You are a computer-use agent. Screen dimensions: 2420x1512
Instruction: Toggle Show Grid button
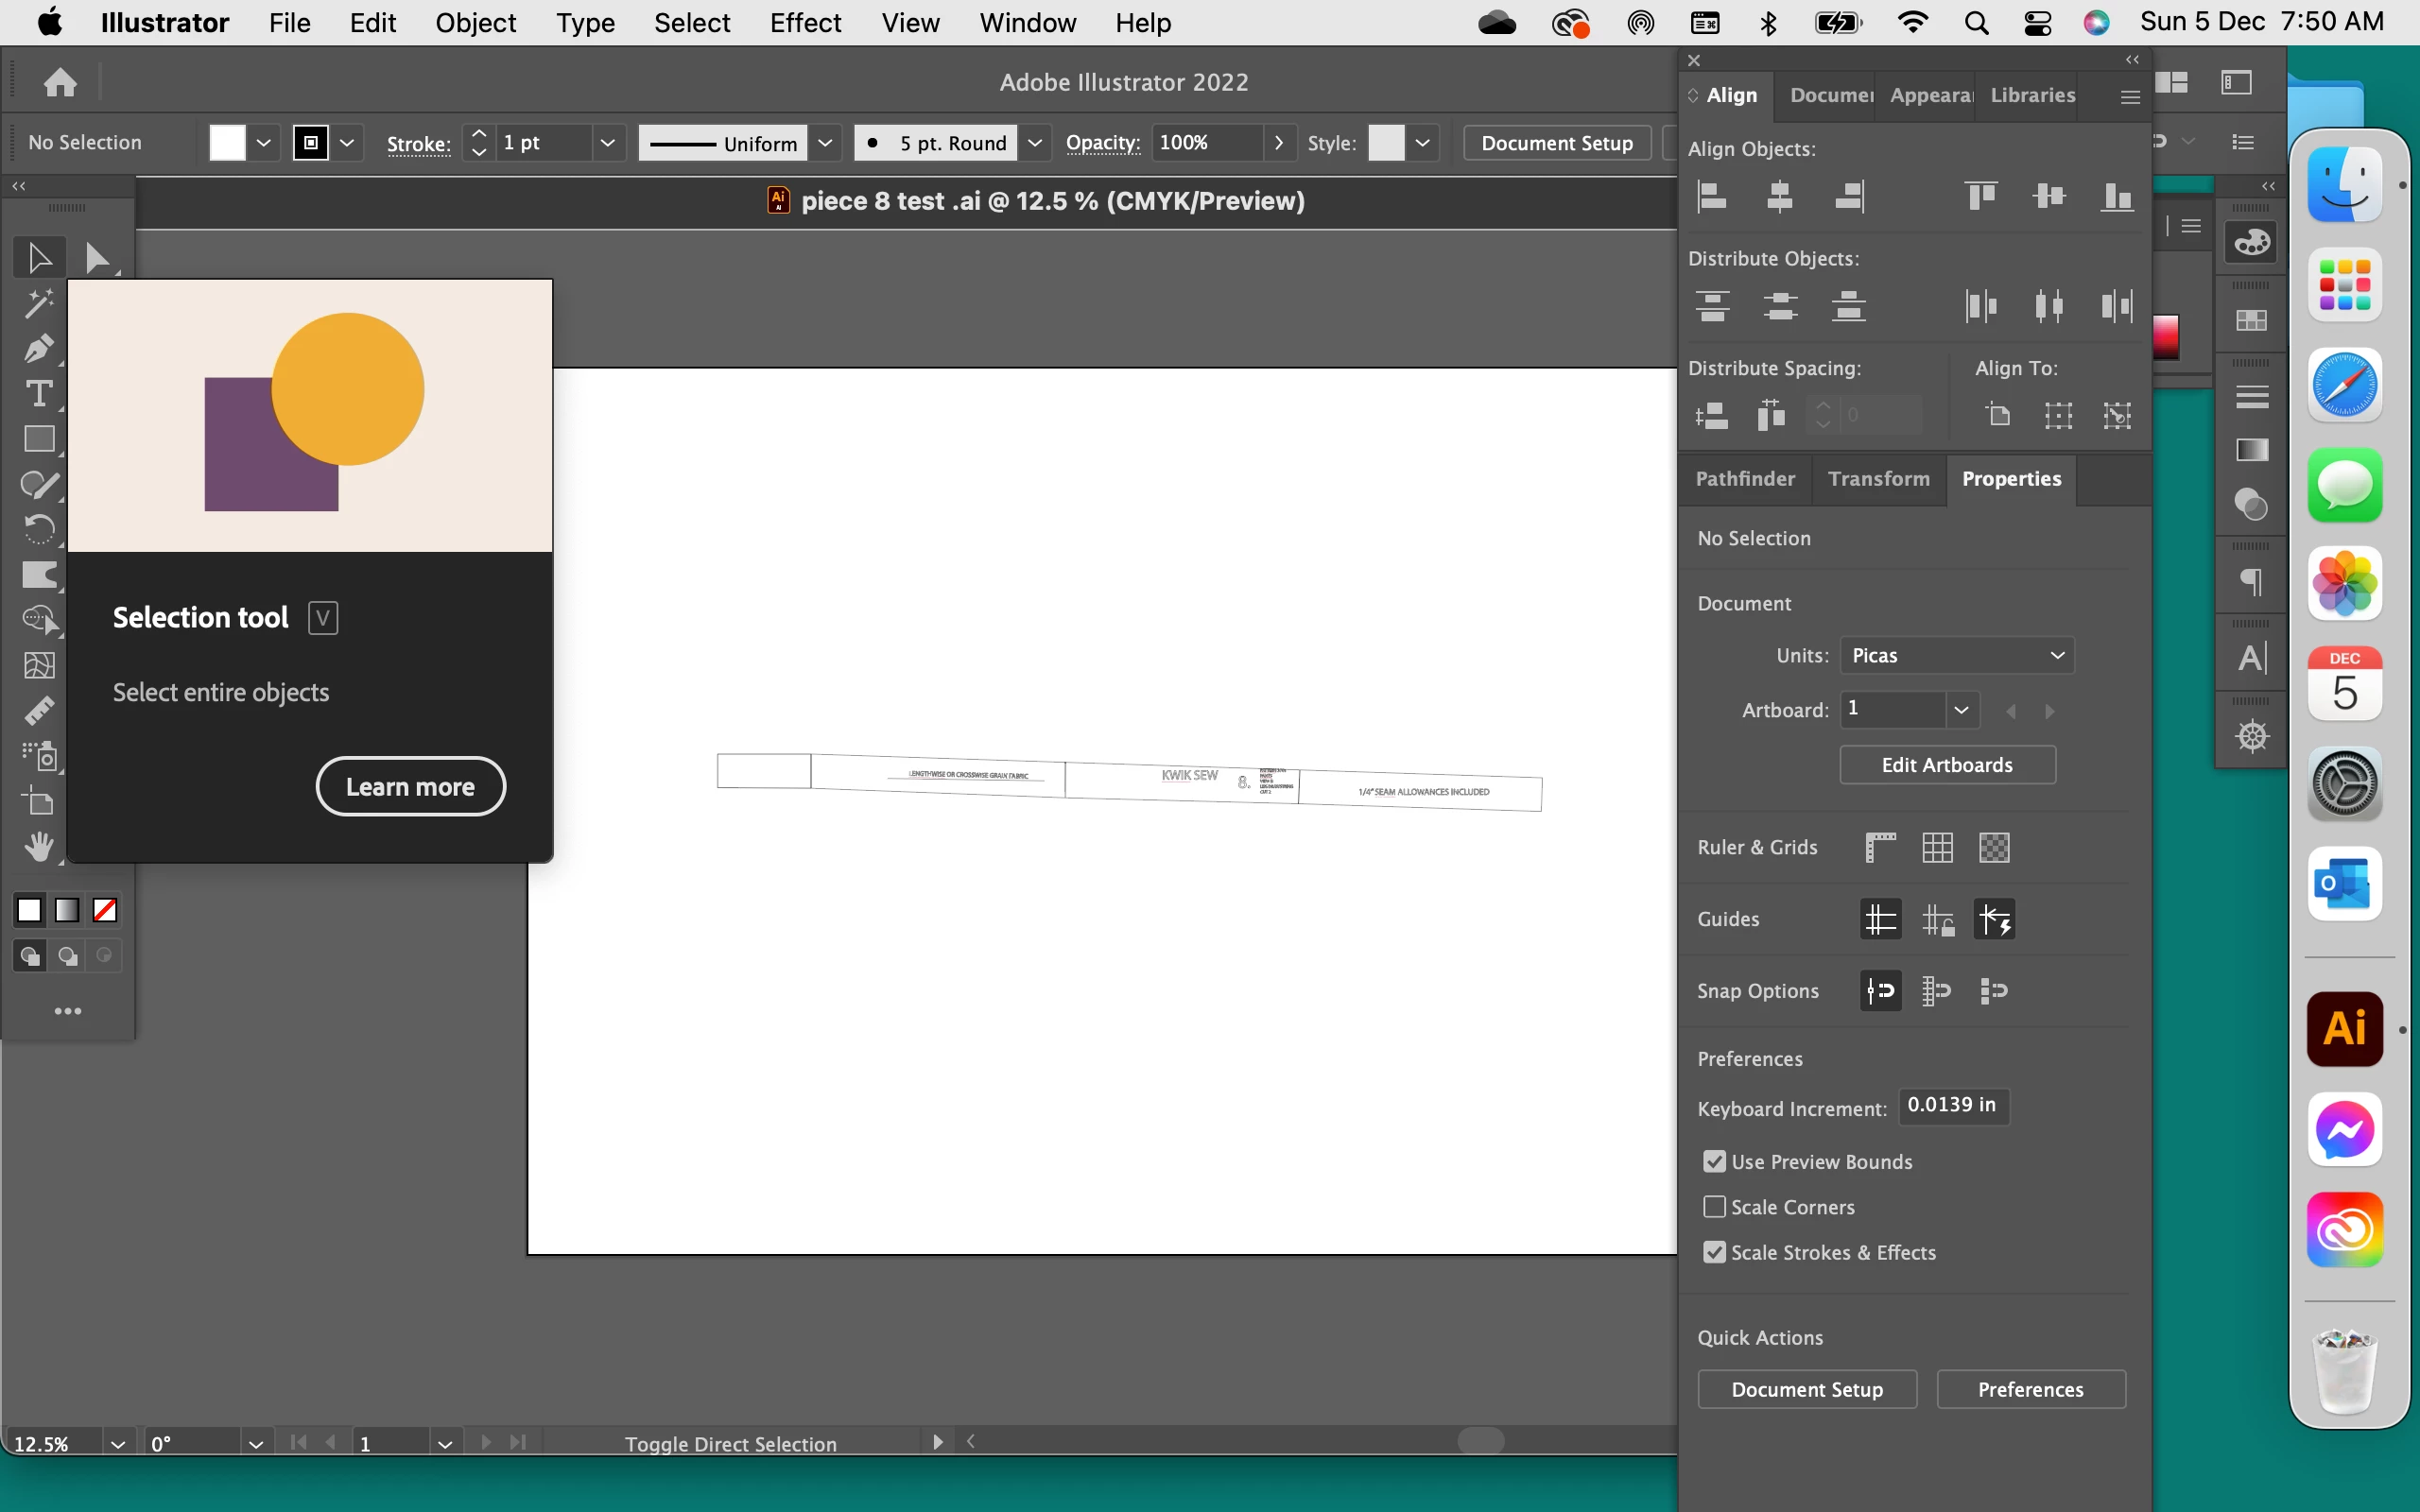coord(1937,847)
